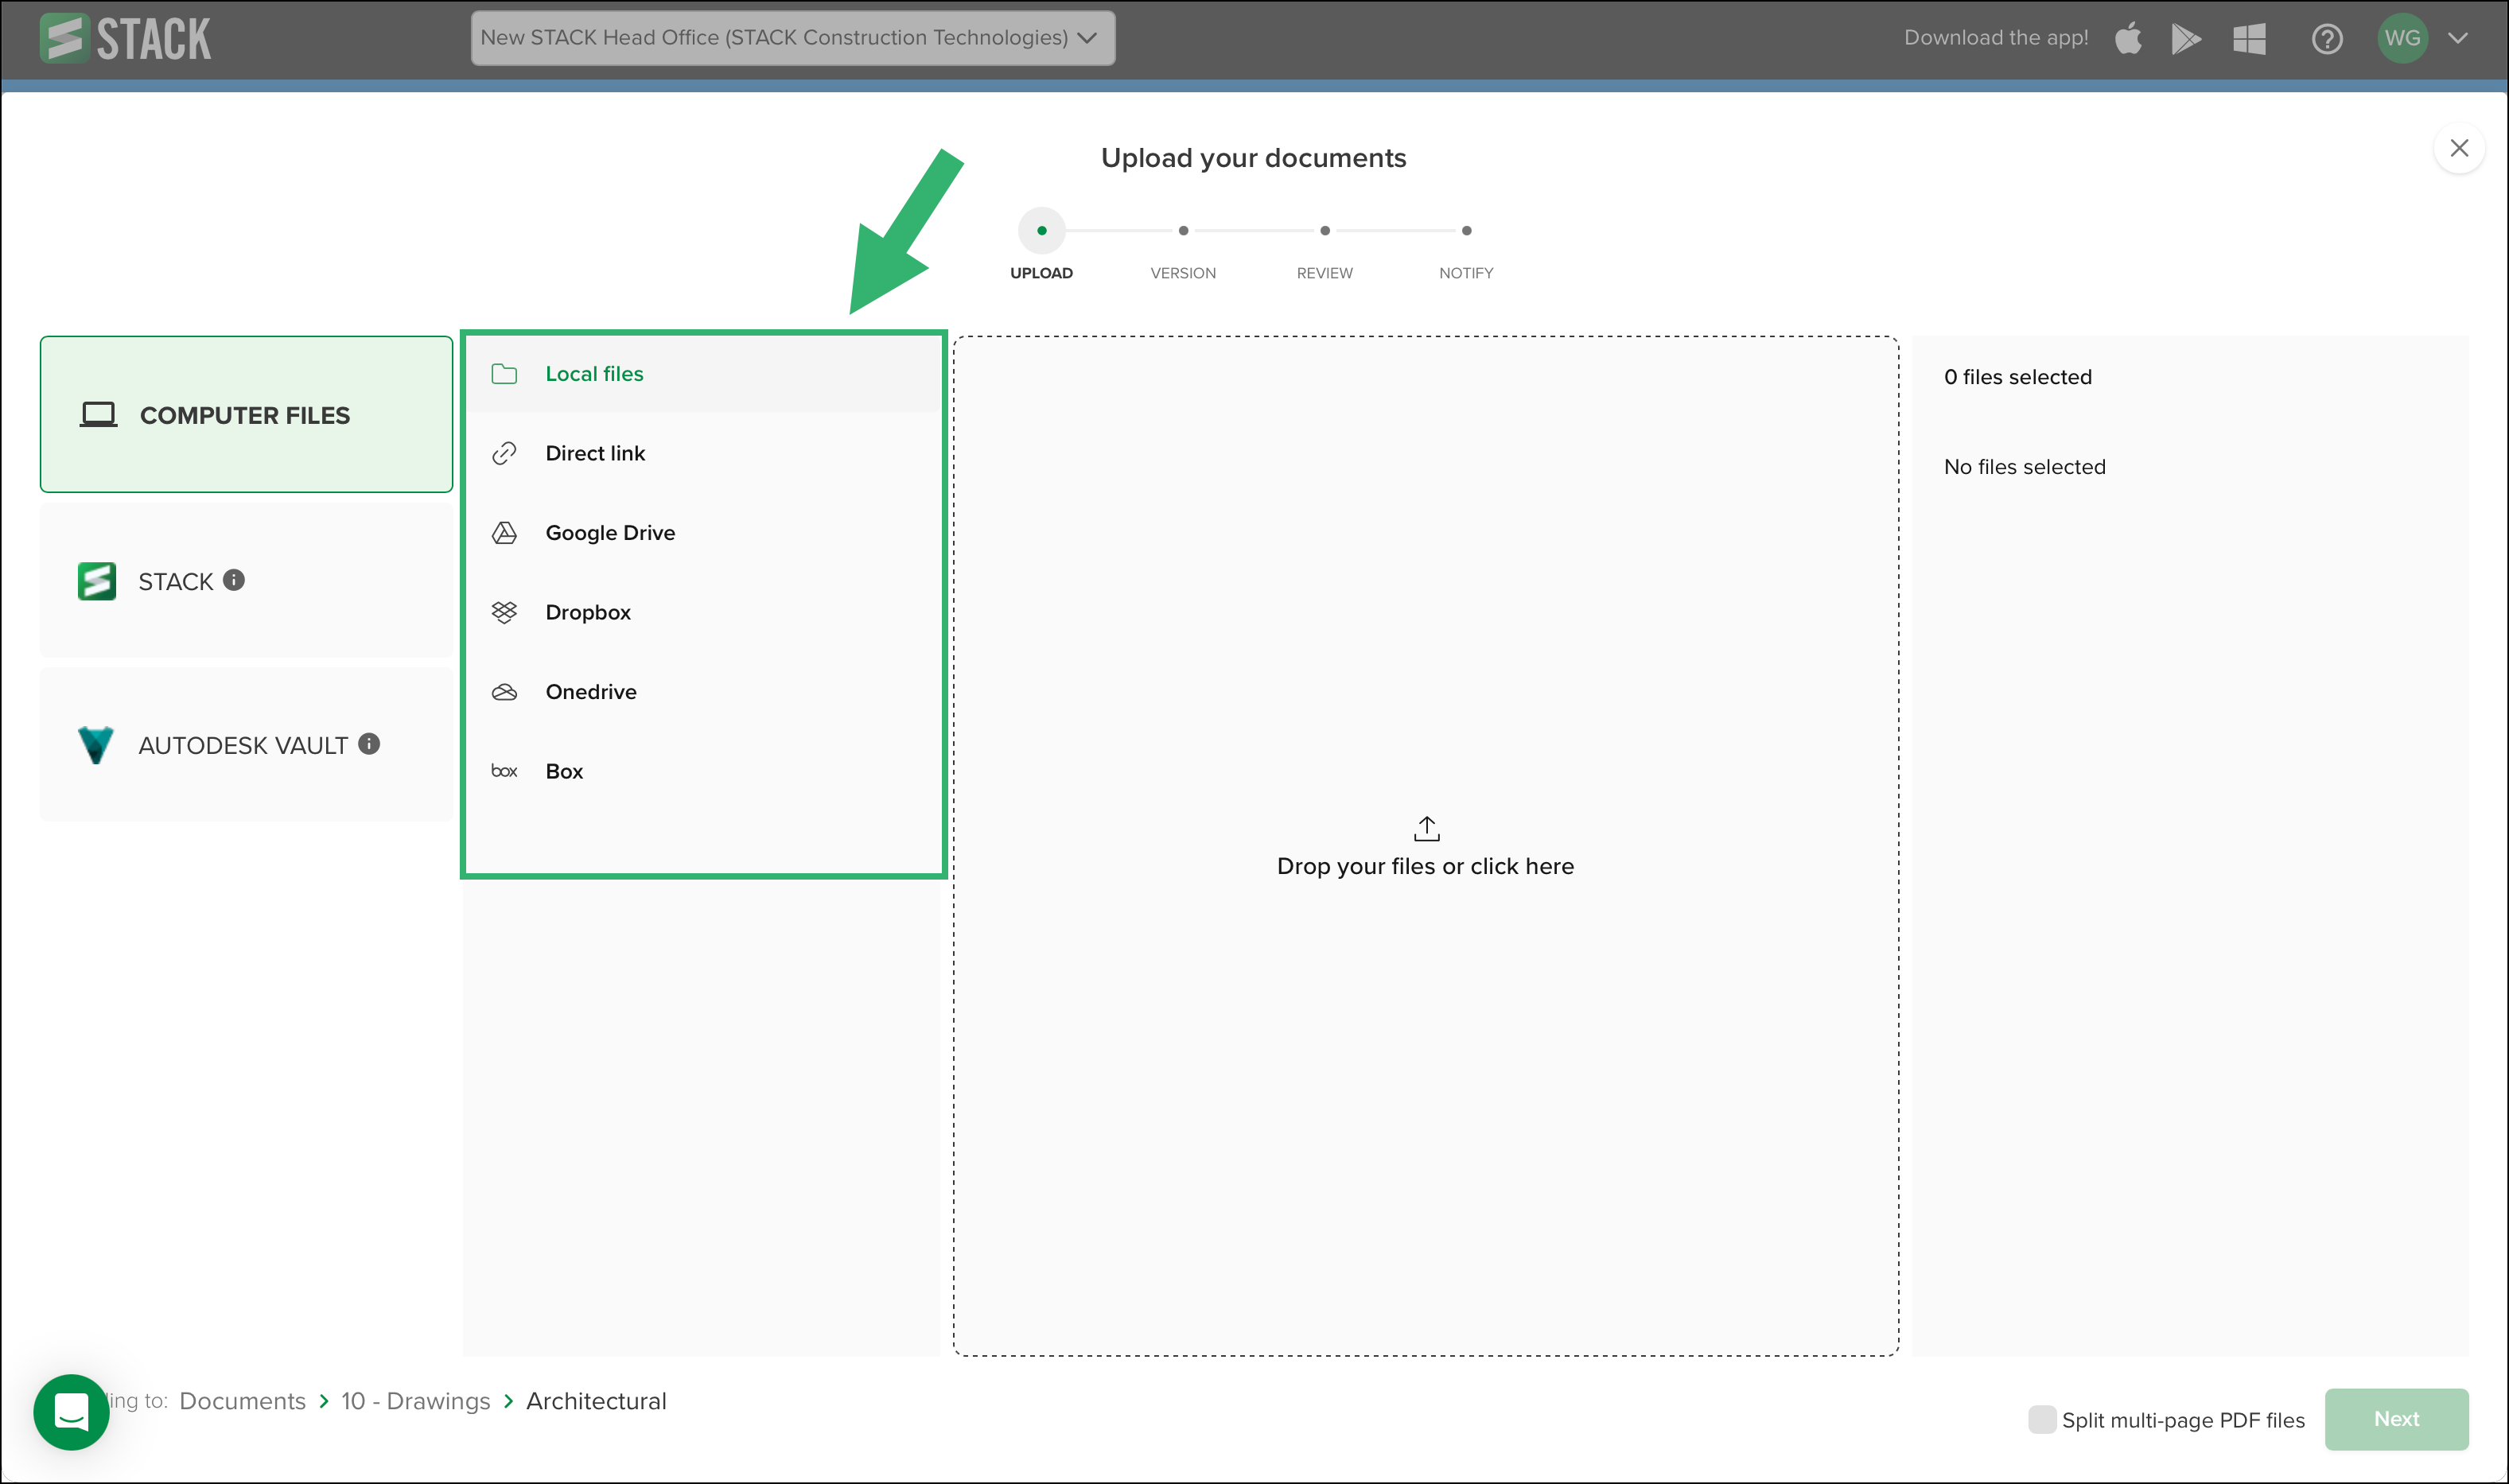Select the Dropbox upload source
Screen dimensions: 2509x1484
588,611
